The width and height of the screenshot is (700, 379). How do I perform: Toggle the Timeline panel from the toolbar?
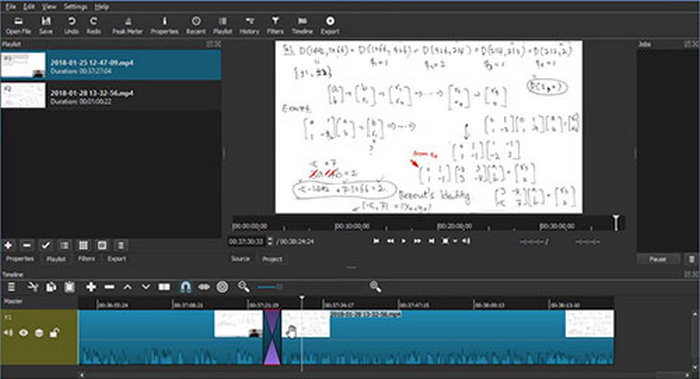302,25
